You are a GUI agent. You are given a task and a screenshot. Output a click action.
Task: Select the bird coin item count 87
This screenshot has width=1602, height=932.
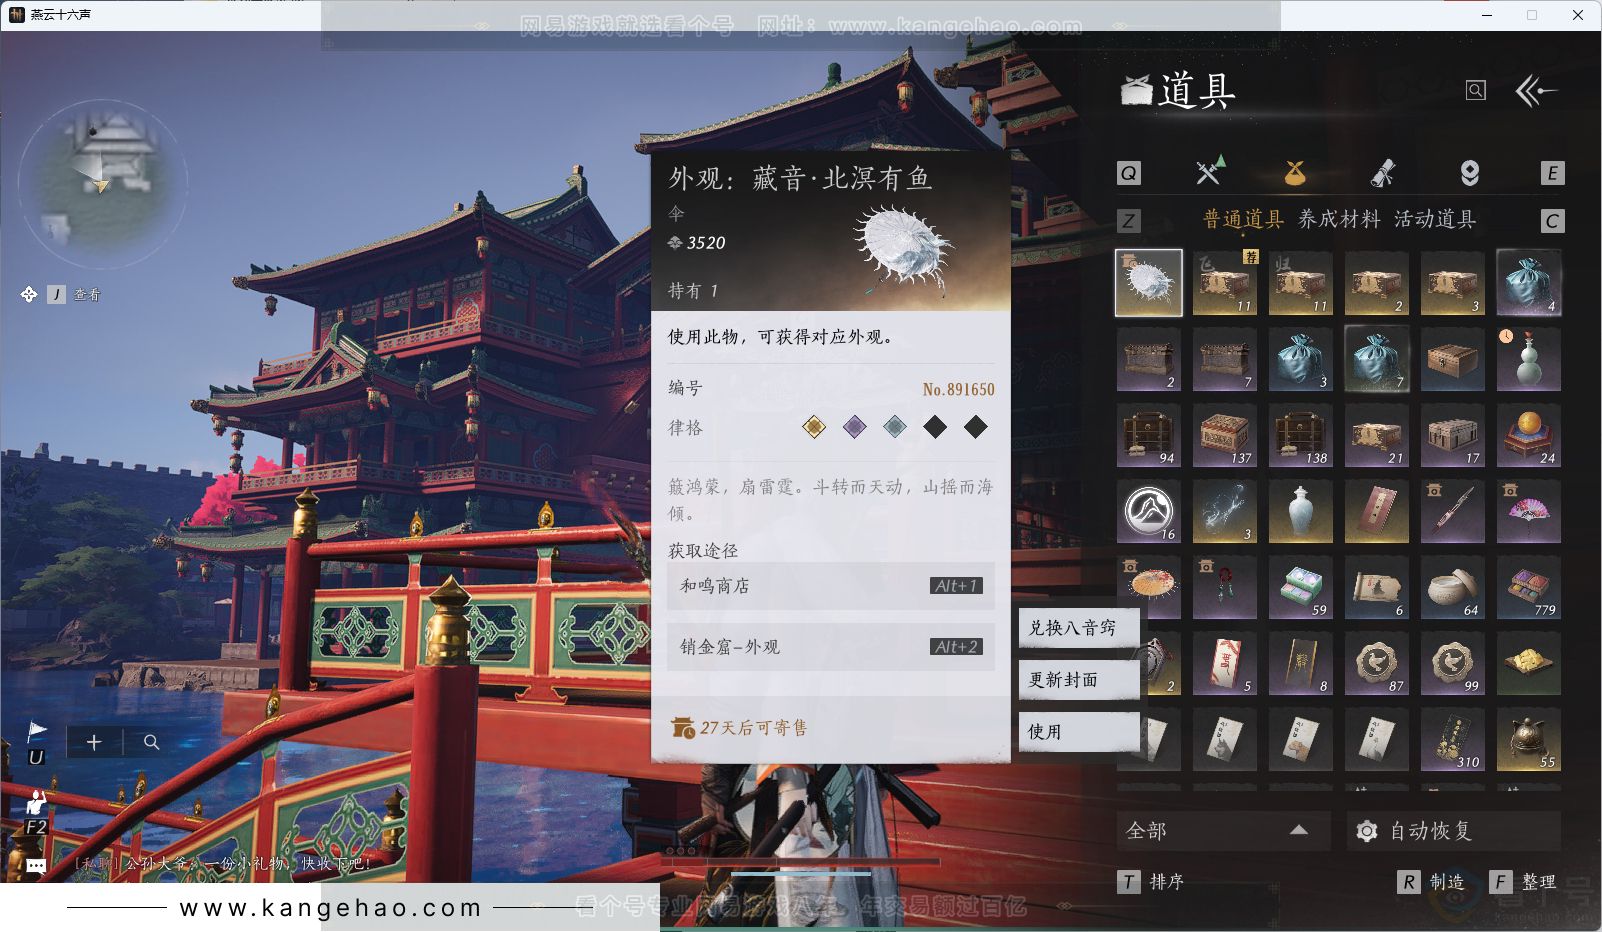[x=1377, y=663]
